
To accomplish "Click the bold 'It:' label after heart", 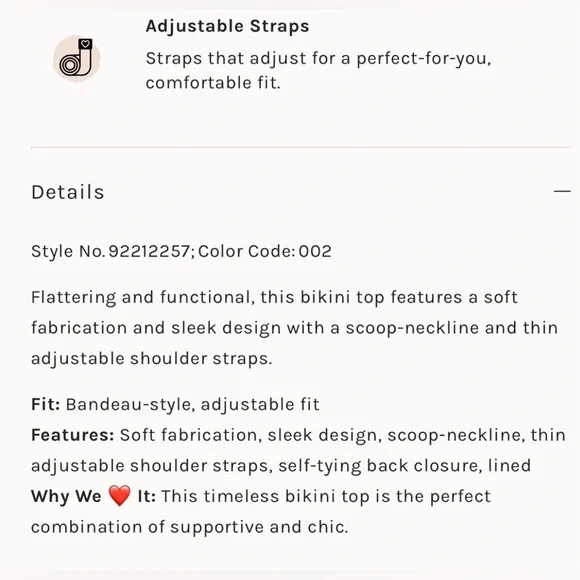I will [x=146, y=496].
